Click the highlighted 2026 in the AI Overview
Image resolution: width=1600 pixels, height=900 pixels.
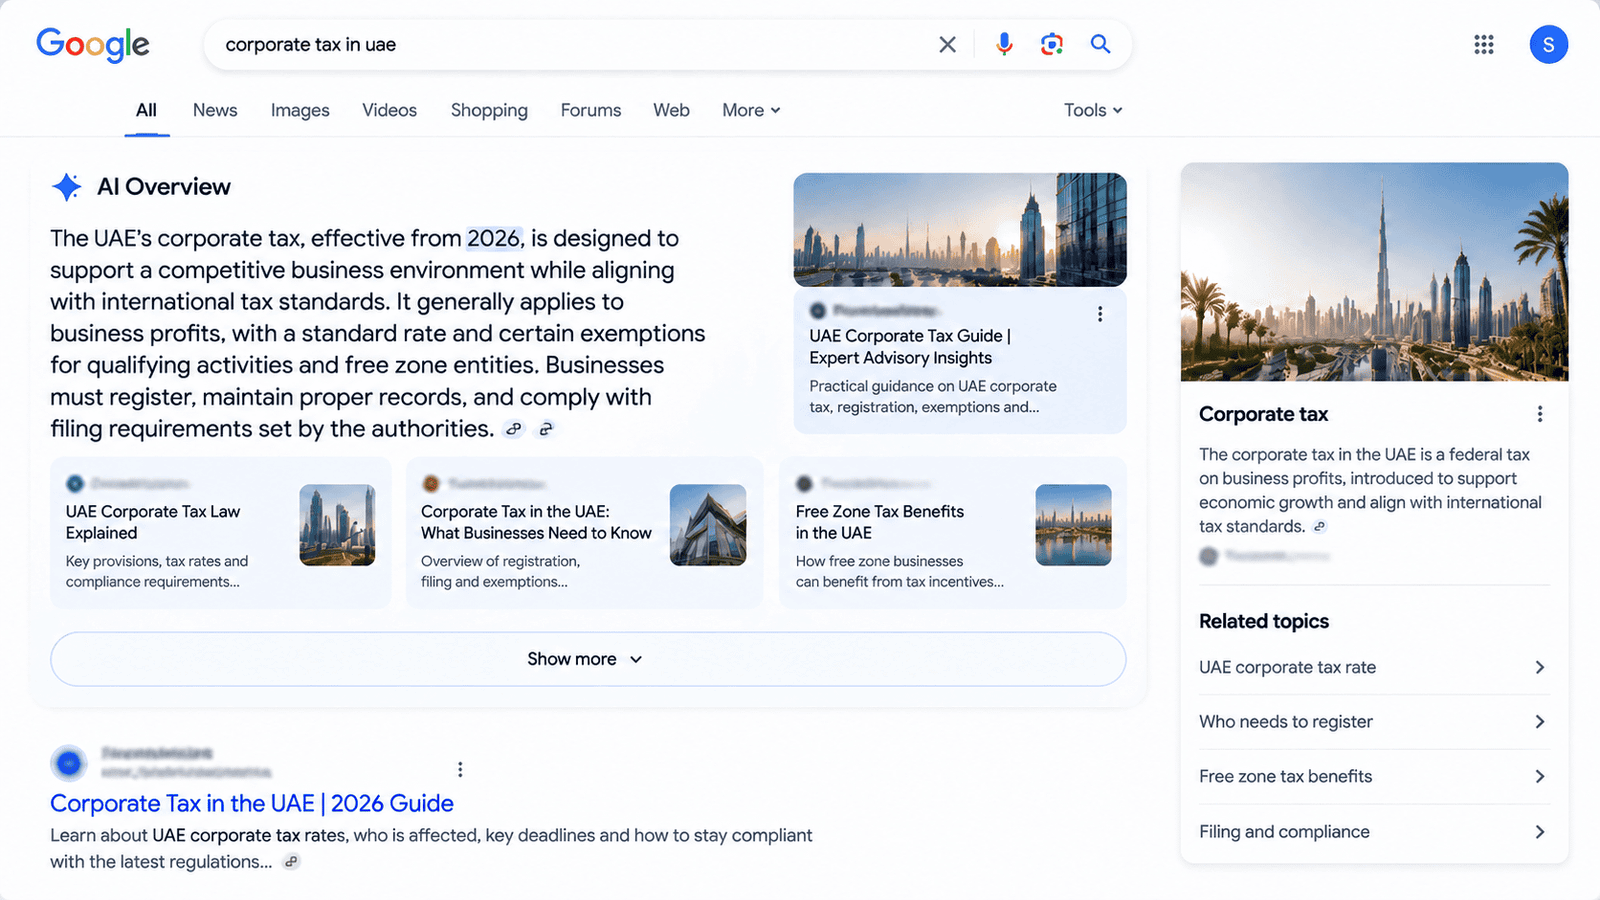coord(494,238)
